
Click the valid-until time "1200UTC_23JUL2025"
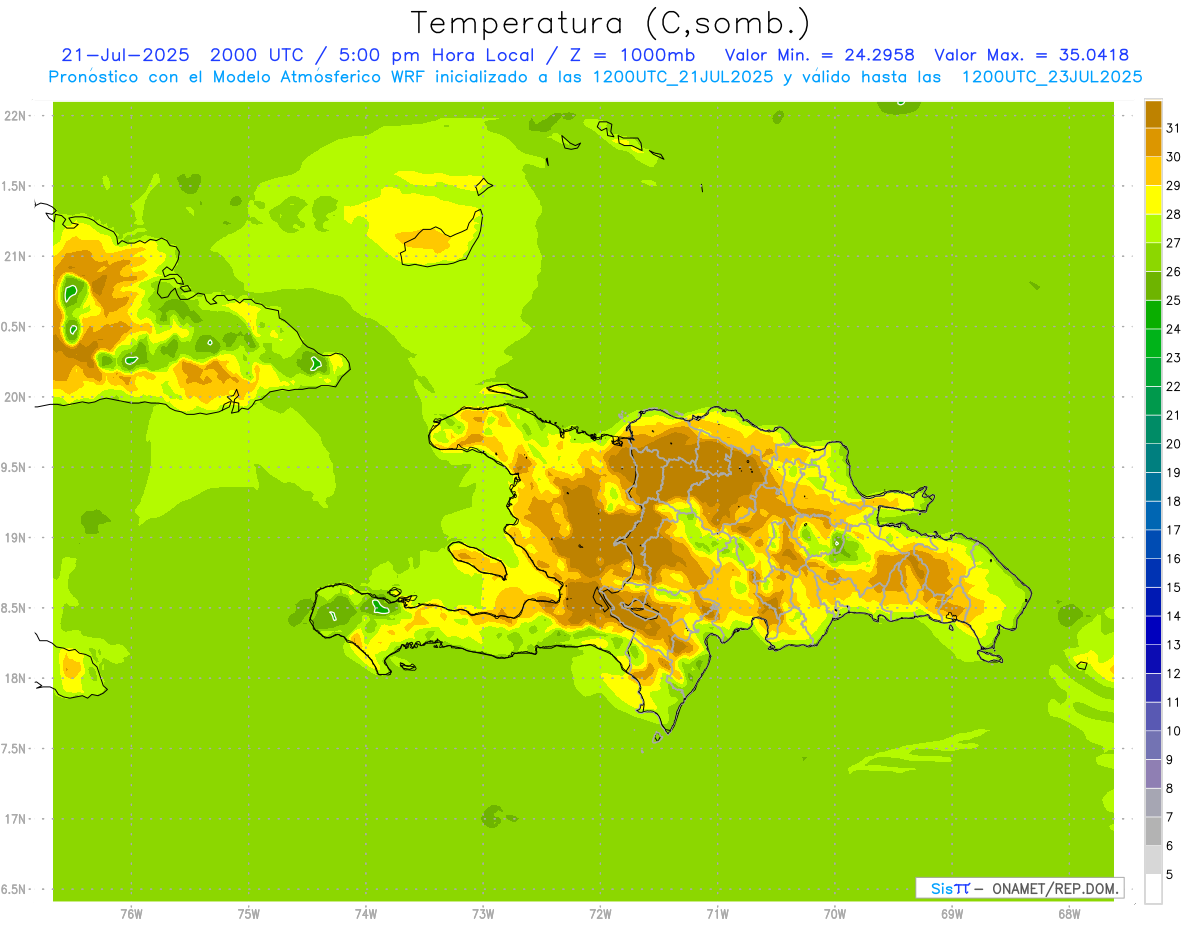pyautogui.click(x=1051, y=77)
